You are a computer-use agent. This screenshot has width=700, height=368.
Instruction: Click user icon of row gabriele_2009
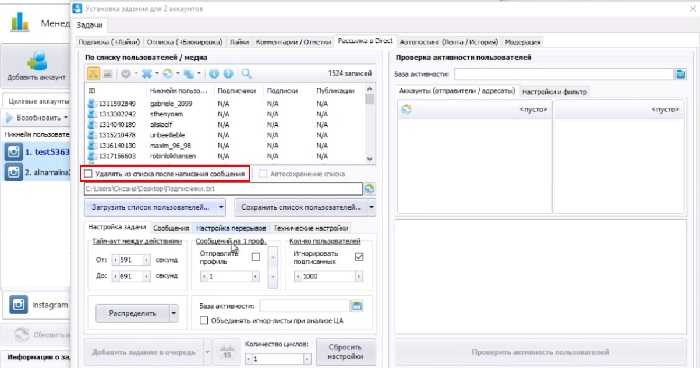(x=92, y=104)
